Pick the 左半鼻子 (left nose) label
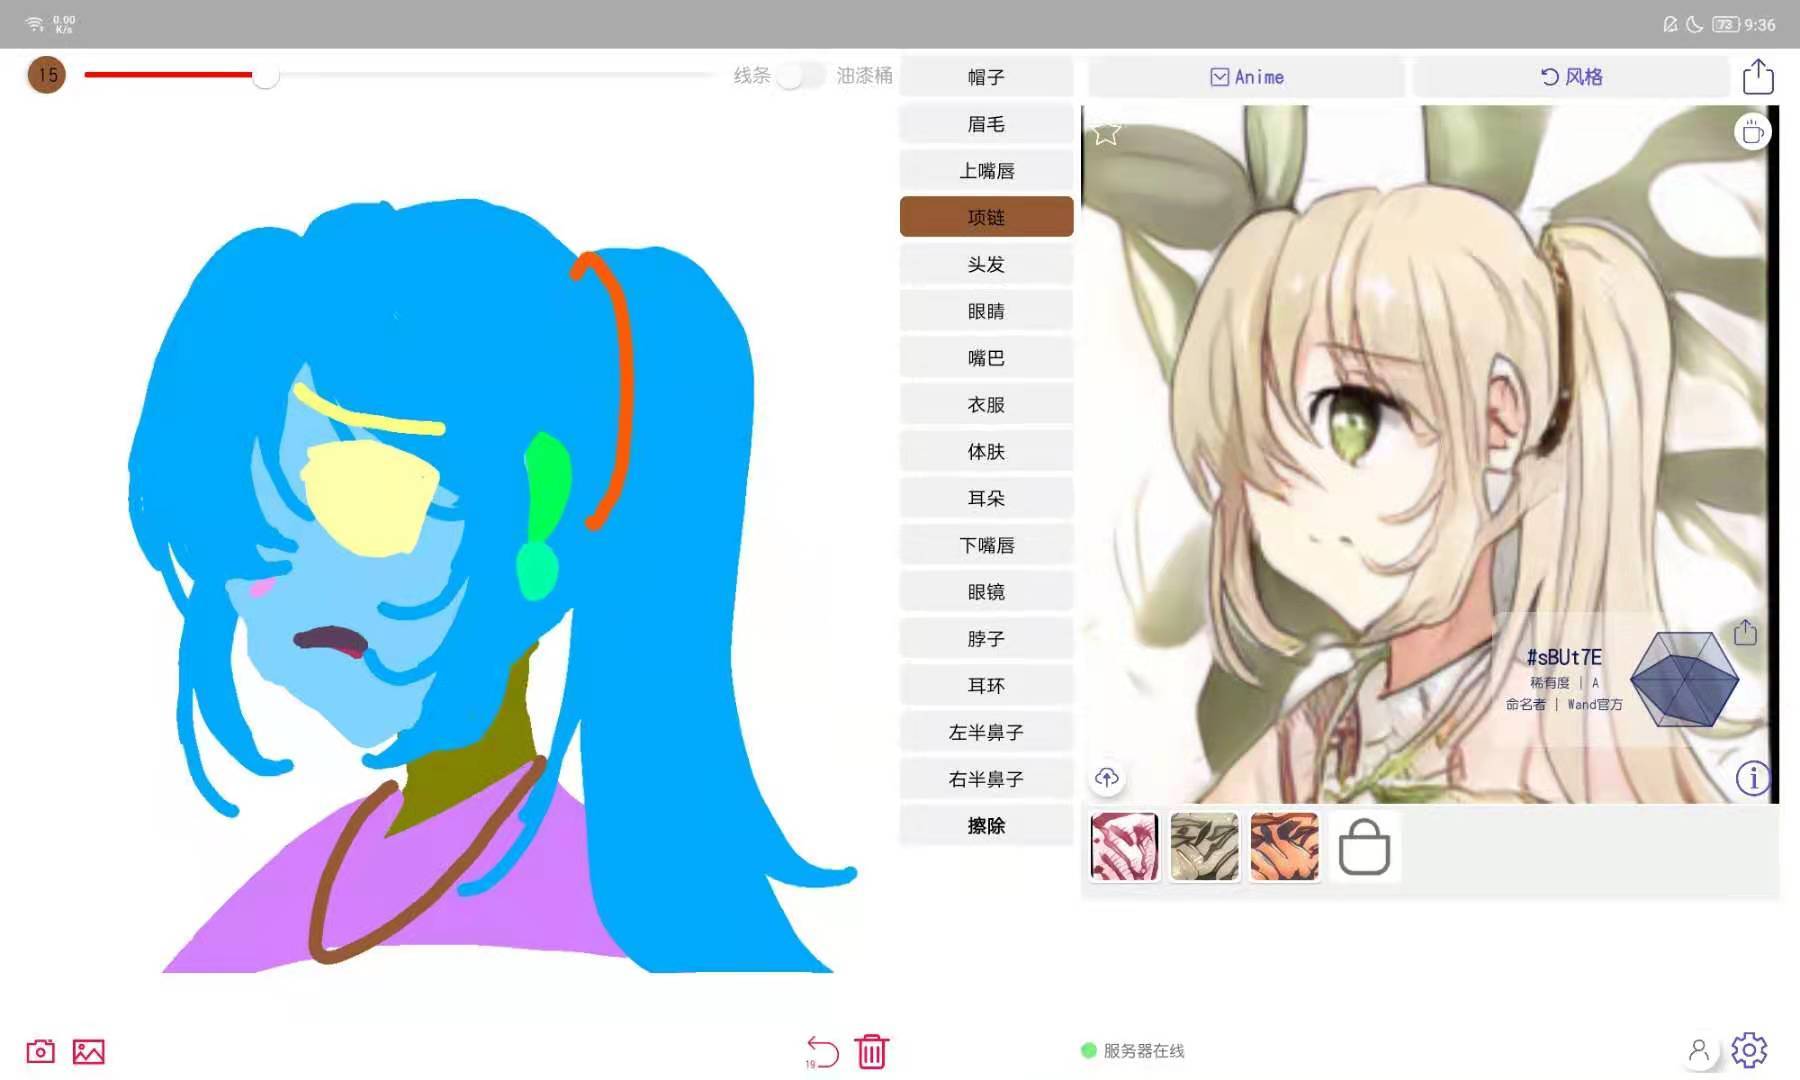The image size is (1800, 1080). click(986, 733)
